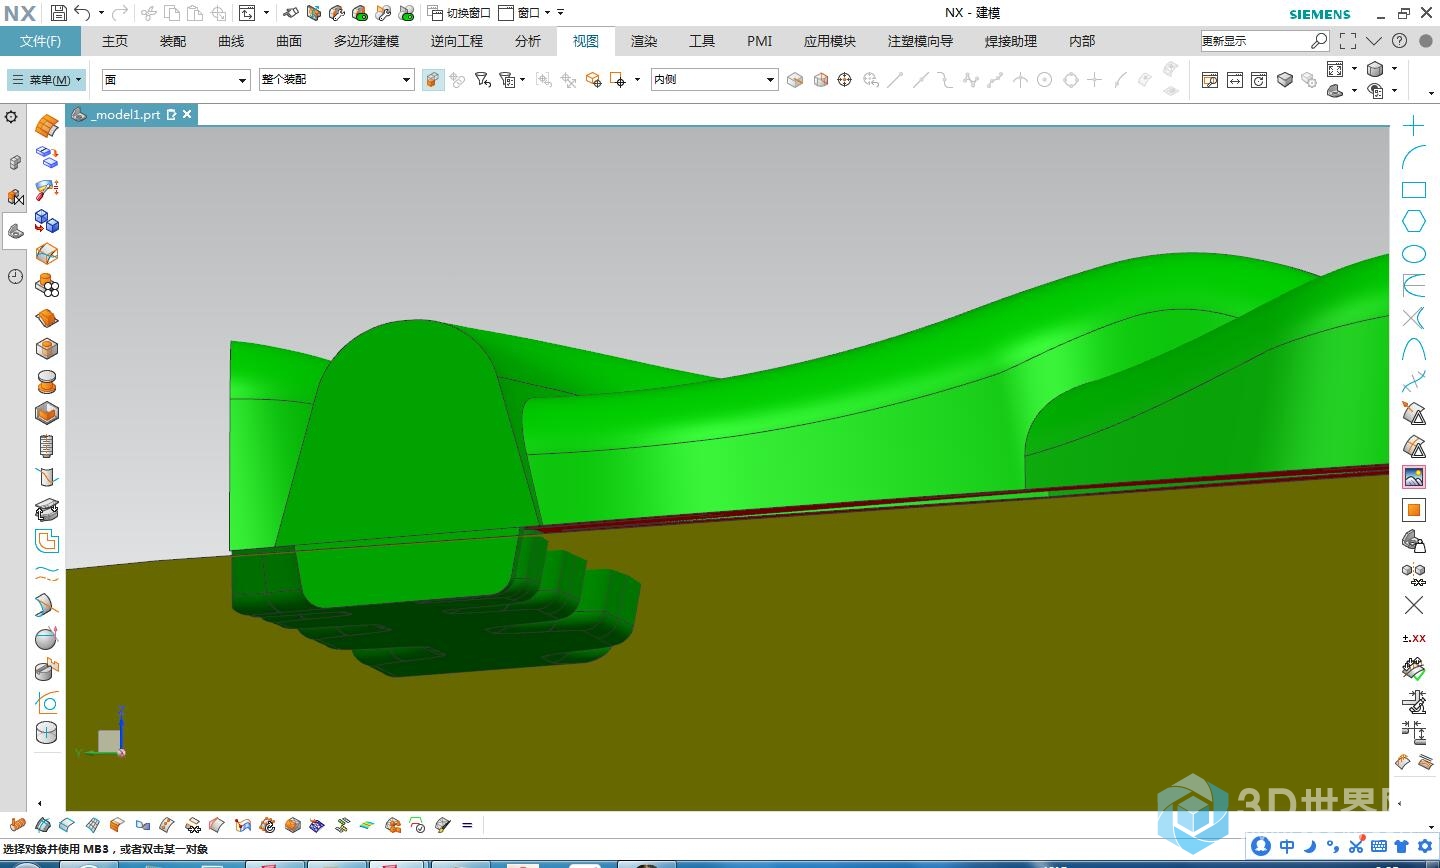1440x868 pixels.
Task: Select the arc tool in right toolbar
Action: [1413, 157]
